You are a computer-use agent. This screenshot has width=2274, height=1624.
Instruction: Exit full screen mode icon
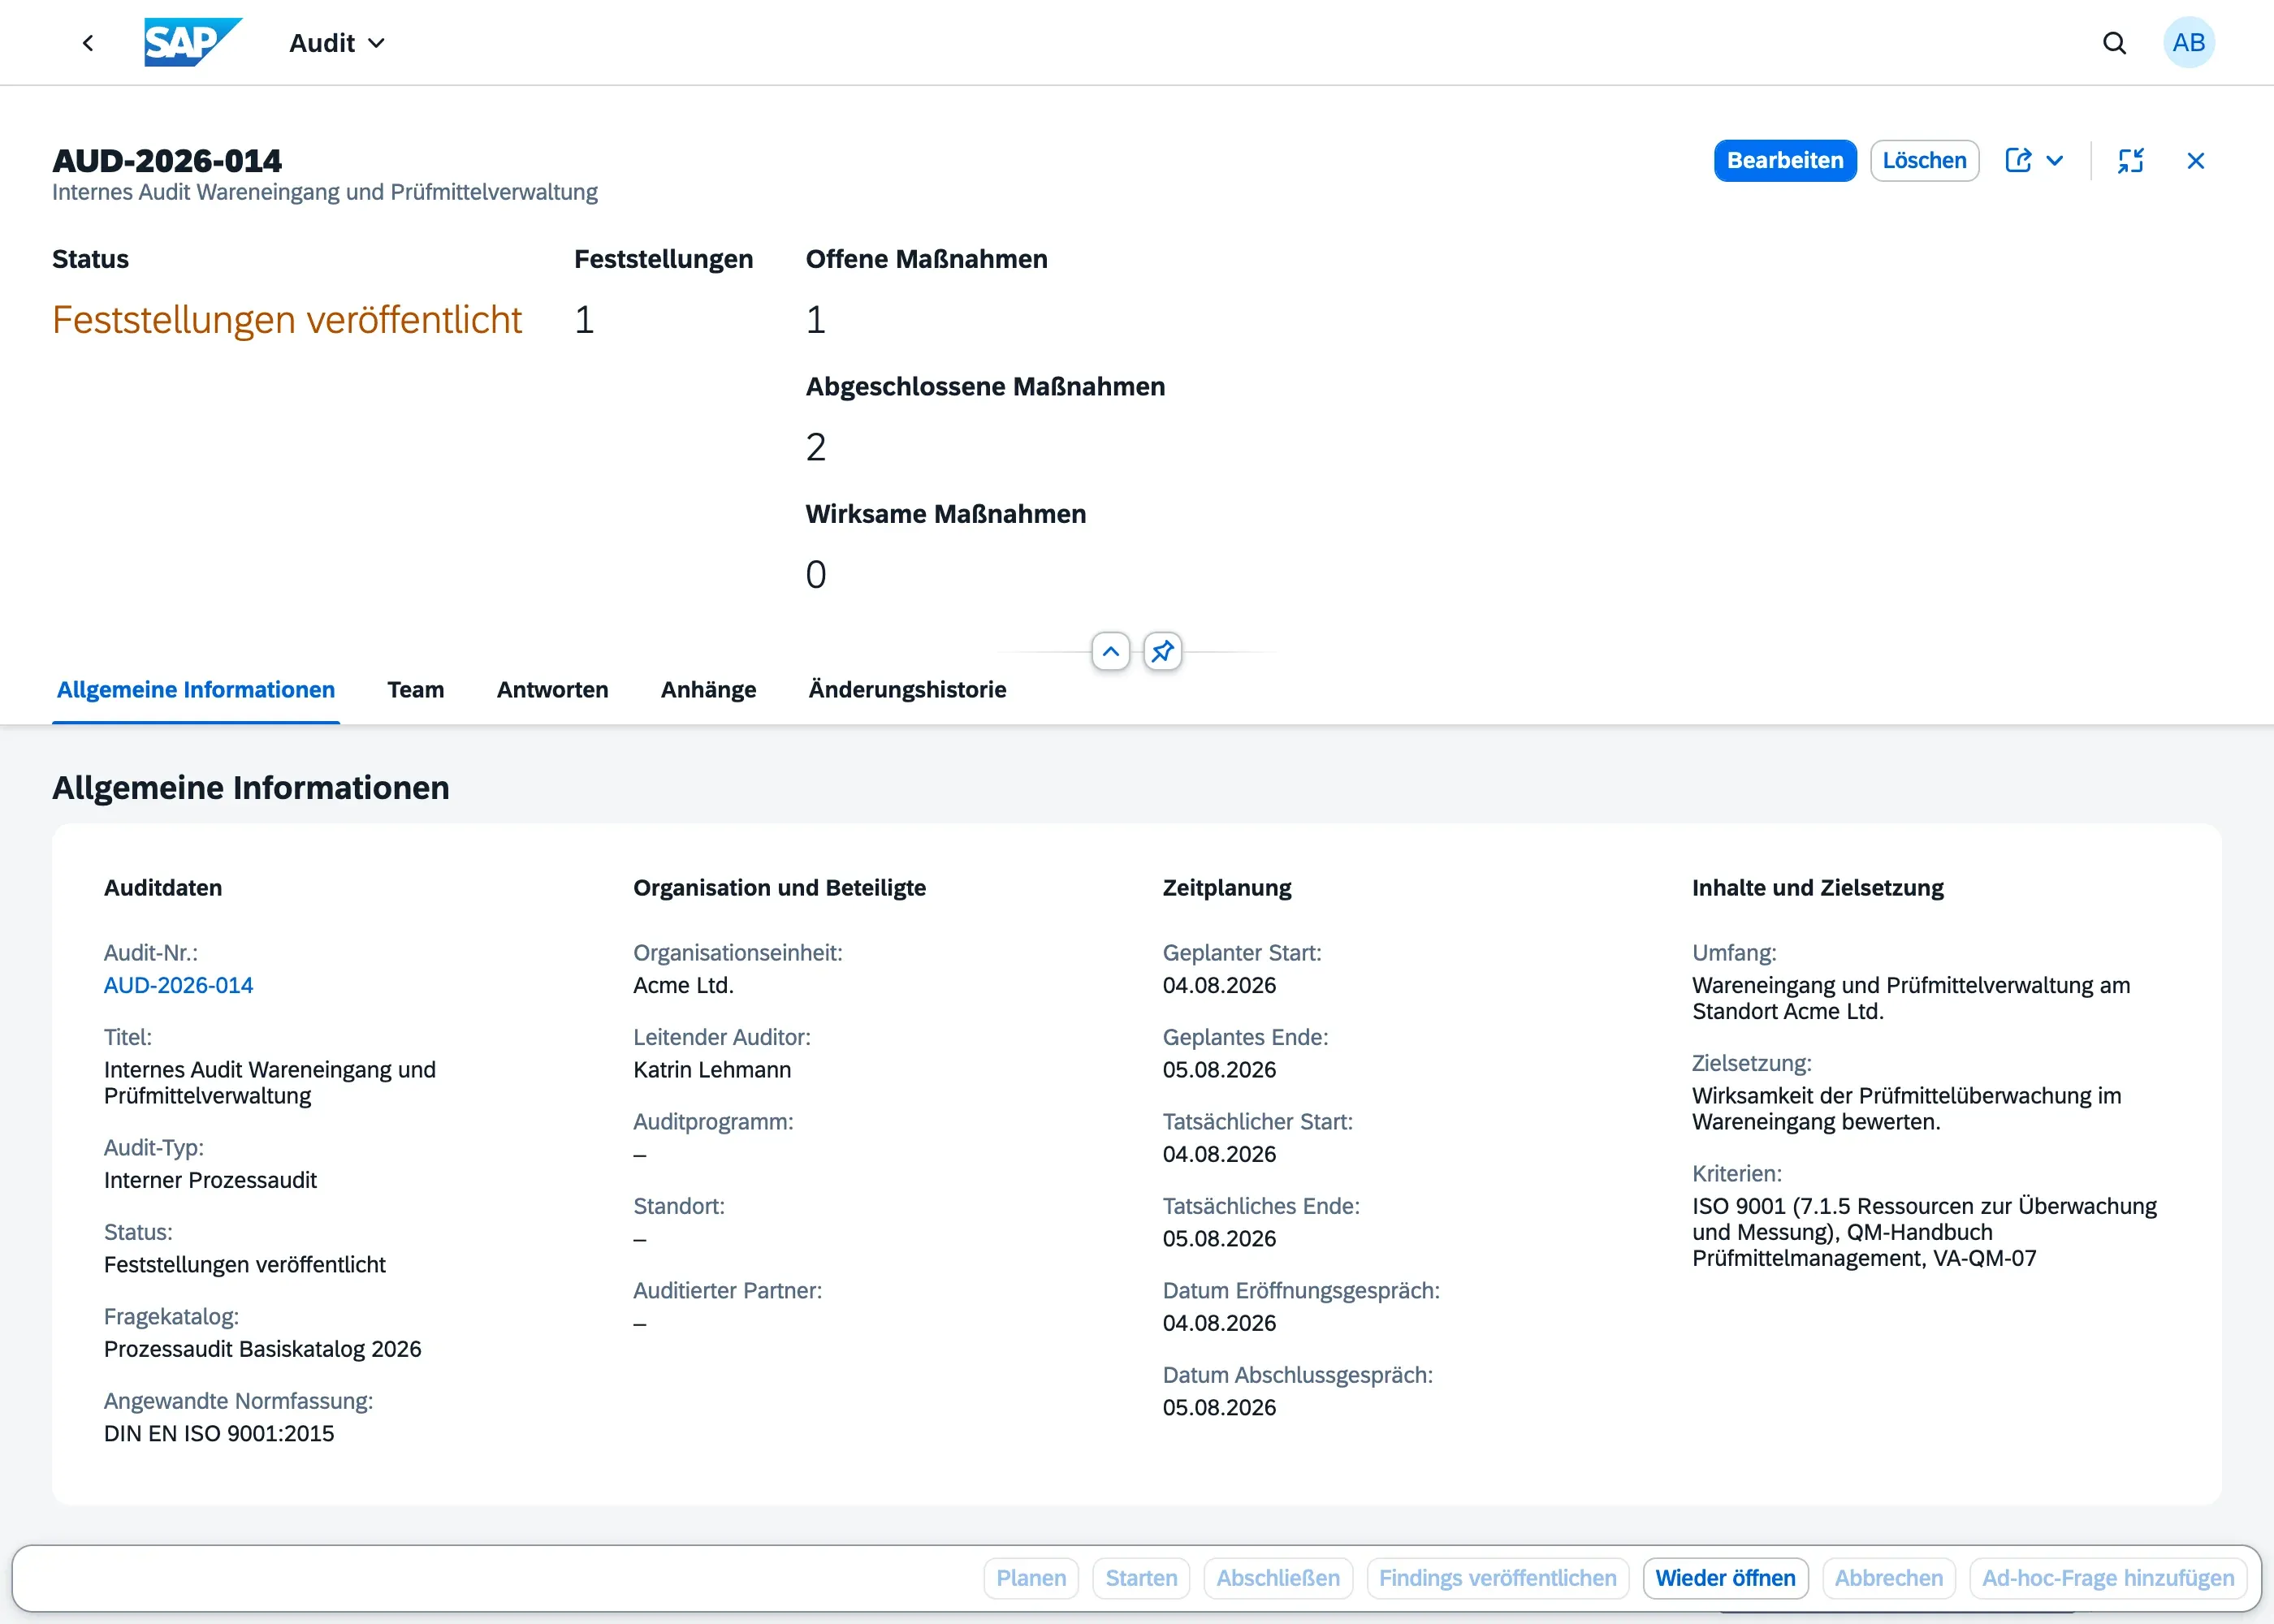coord(2130,161)
